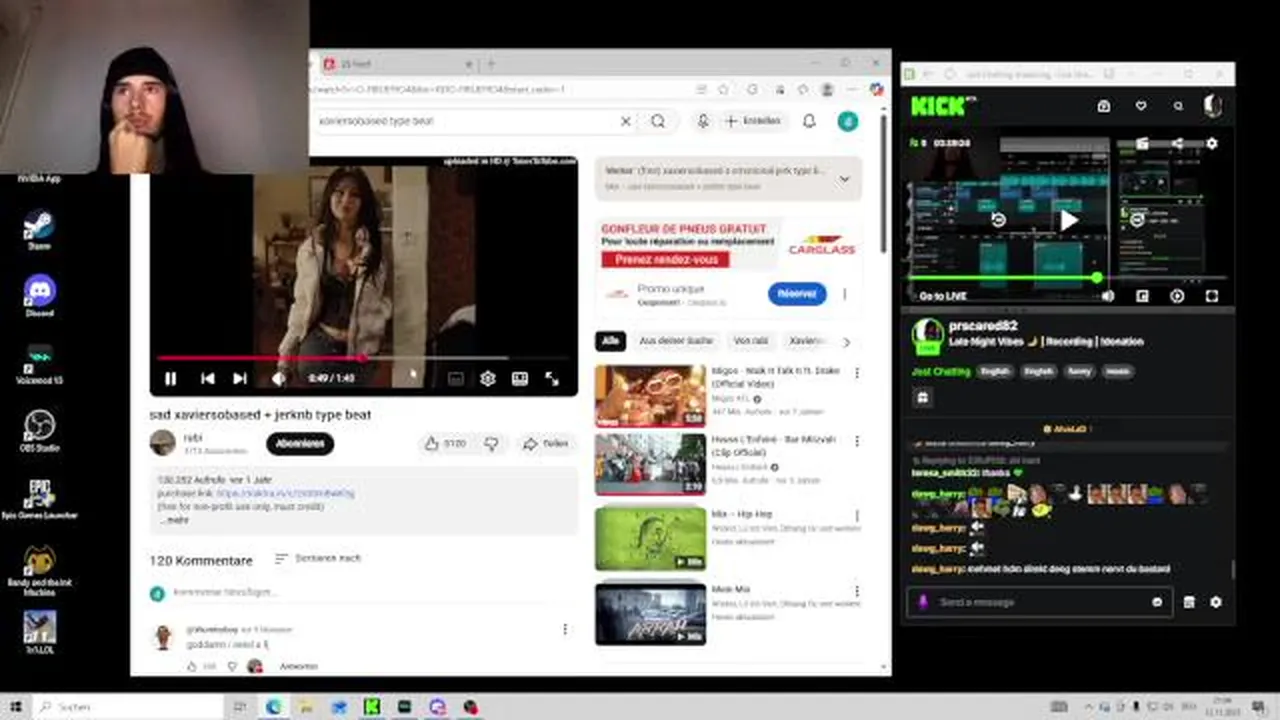The image size is (1280, 720).
Task: Open options for the first comment
Action: [x=565, y=629]
